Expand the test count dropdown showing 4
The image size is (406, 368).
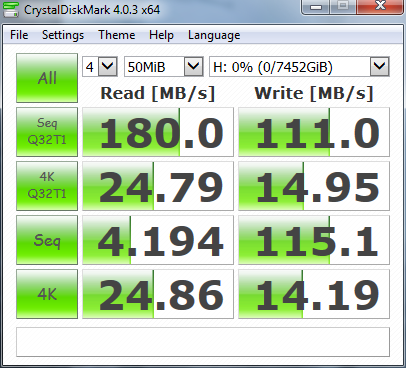coord(108,67)
